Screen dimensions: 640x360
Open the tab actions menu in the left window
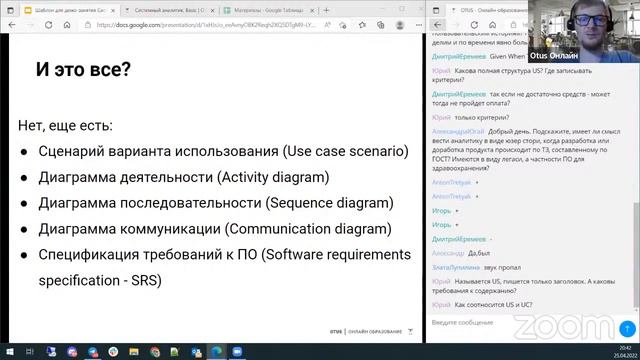[11, 10]
